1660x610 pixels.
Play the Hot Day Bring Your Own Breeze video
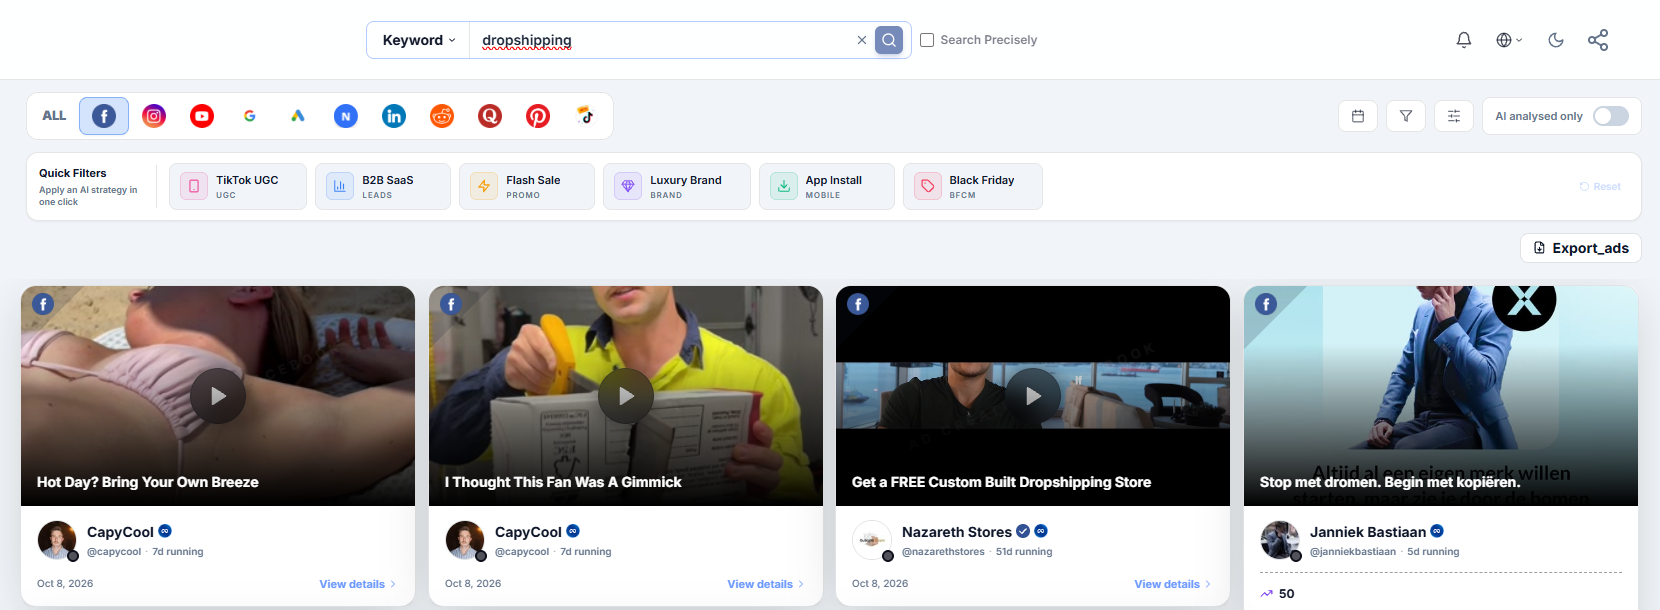coord(218,396)
